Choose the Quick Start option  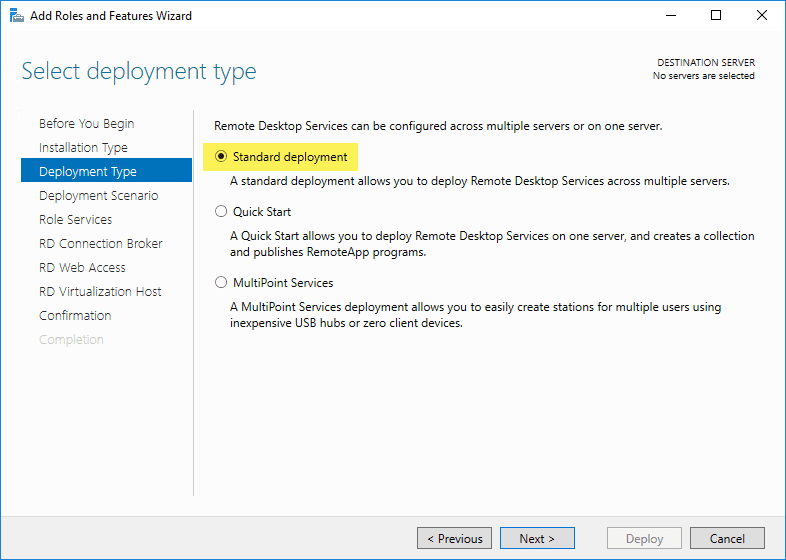(x=222, y=212)
